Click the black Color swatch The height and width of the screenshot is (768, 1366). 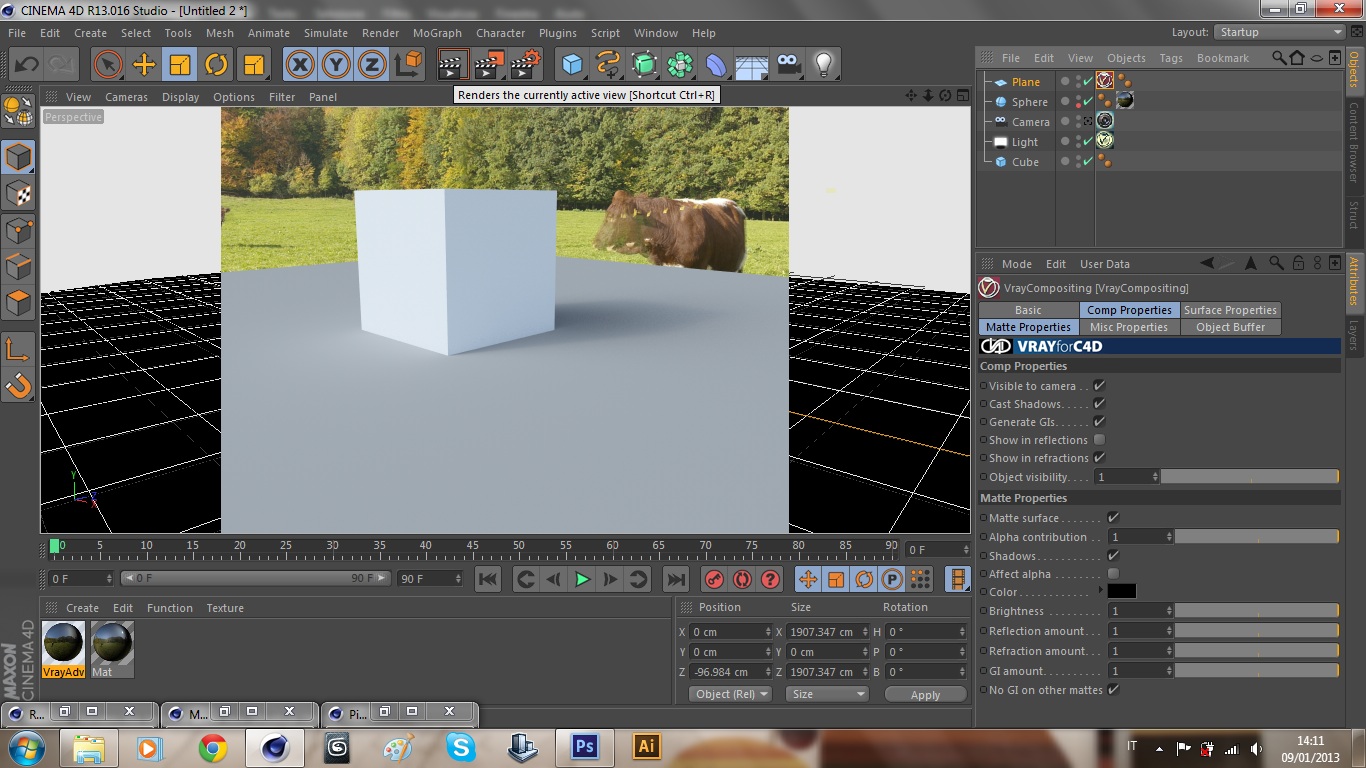(x=1121, y=592)
